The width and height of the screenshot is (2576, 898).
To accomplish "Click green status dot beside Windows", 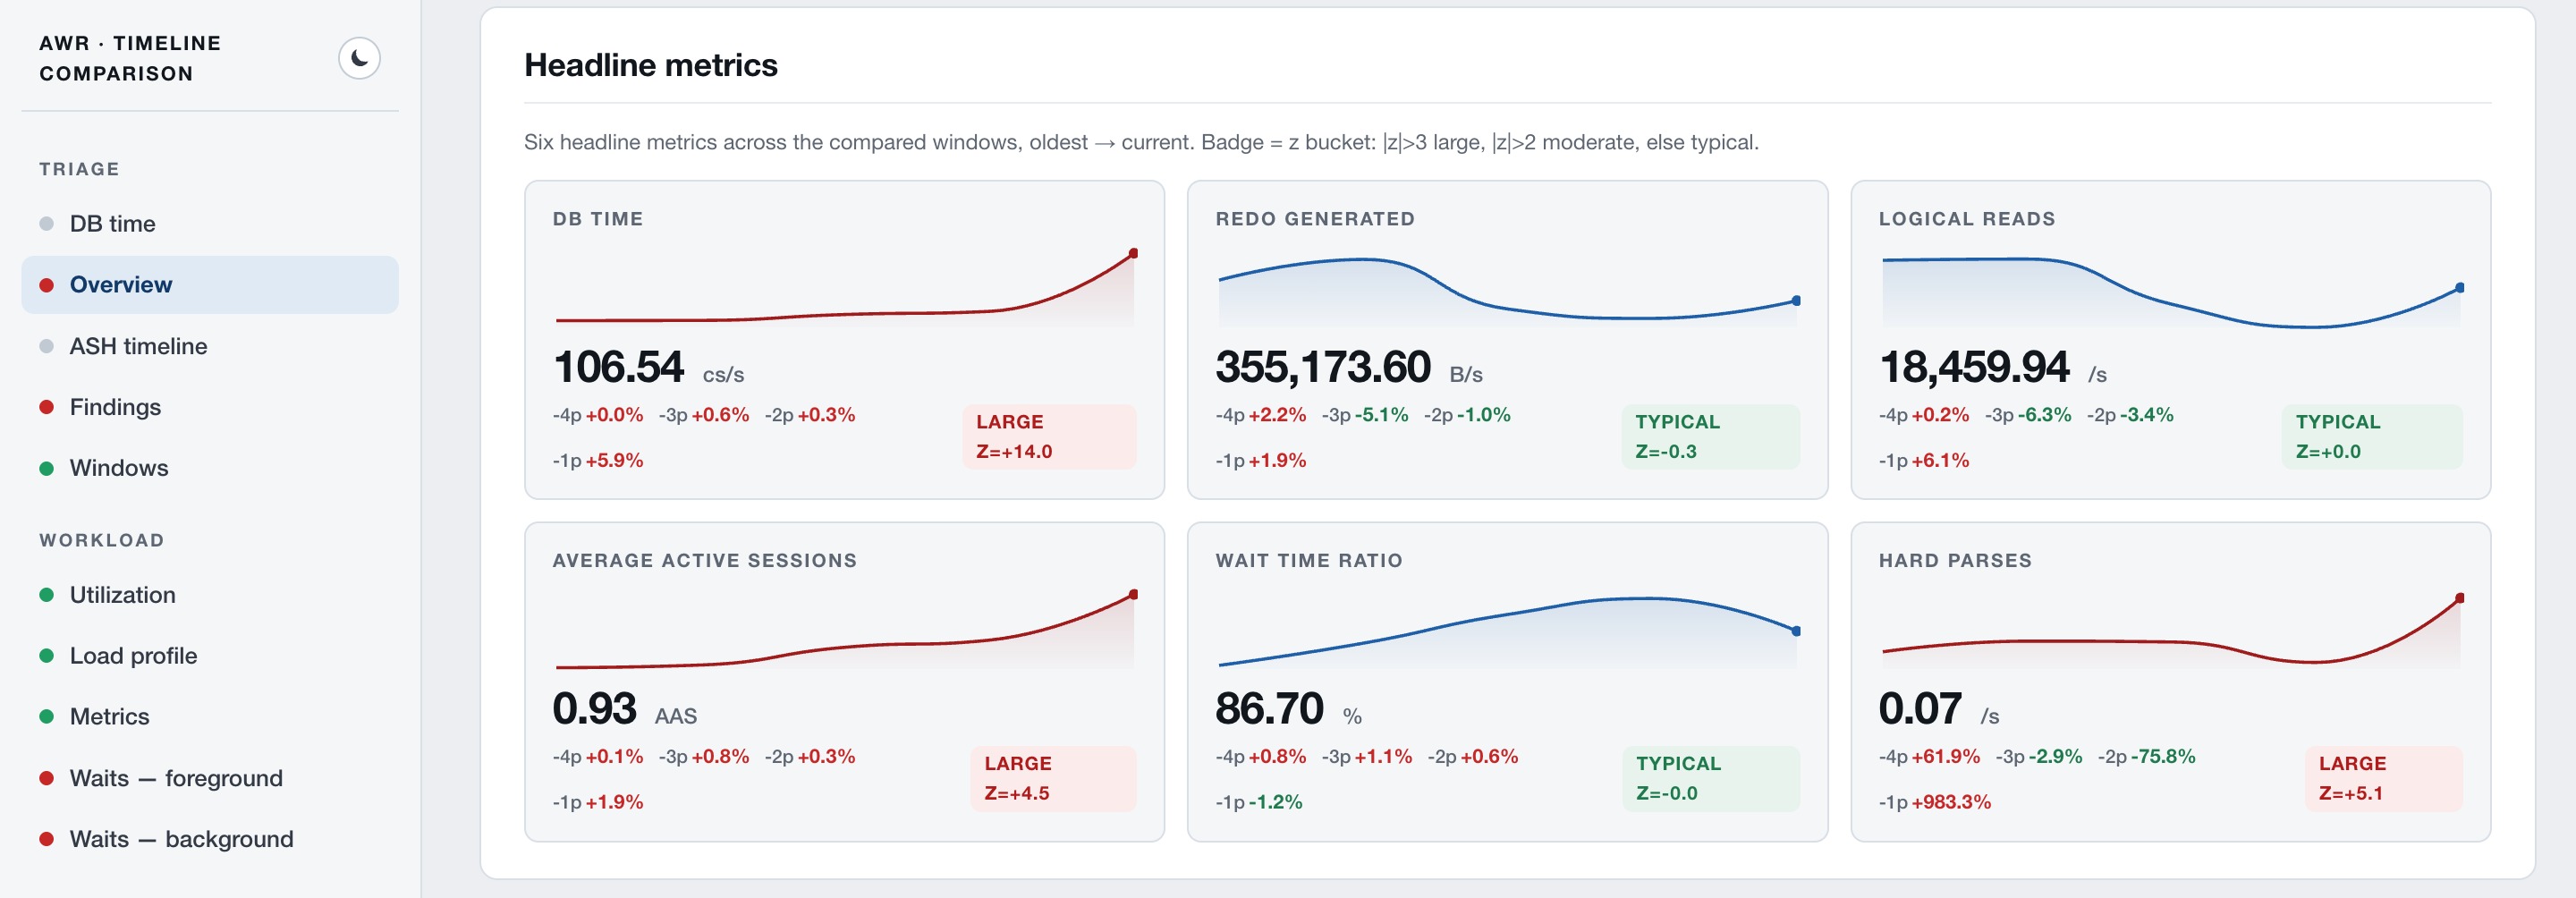I will click(x=46, y=468).
